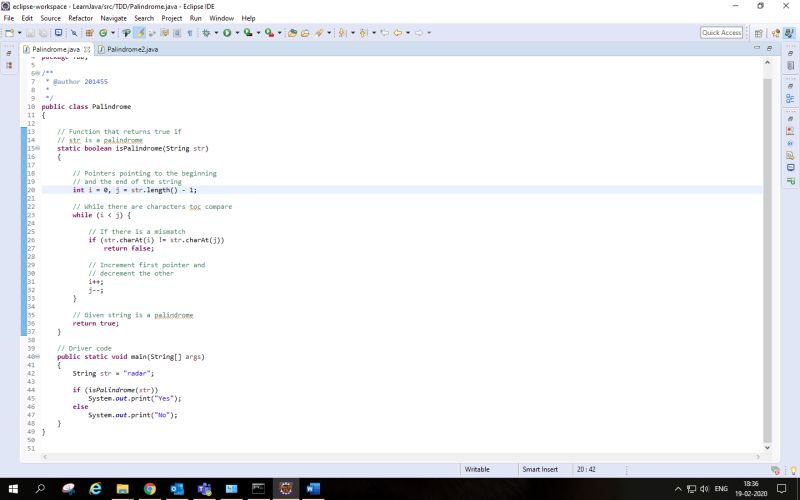This screenshot has height=500, width=800.
Task: Click the Save All icon
Action: (x=43, y=33)
